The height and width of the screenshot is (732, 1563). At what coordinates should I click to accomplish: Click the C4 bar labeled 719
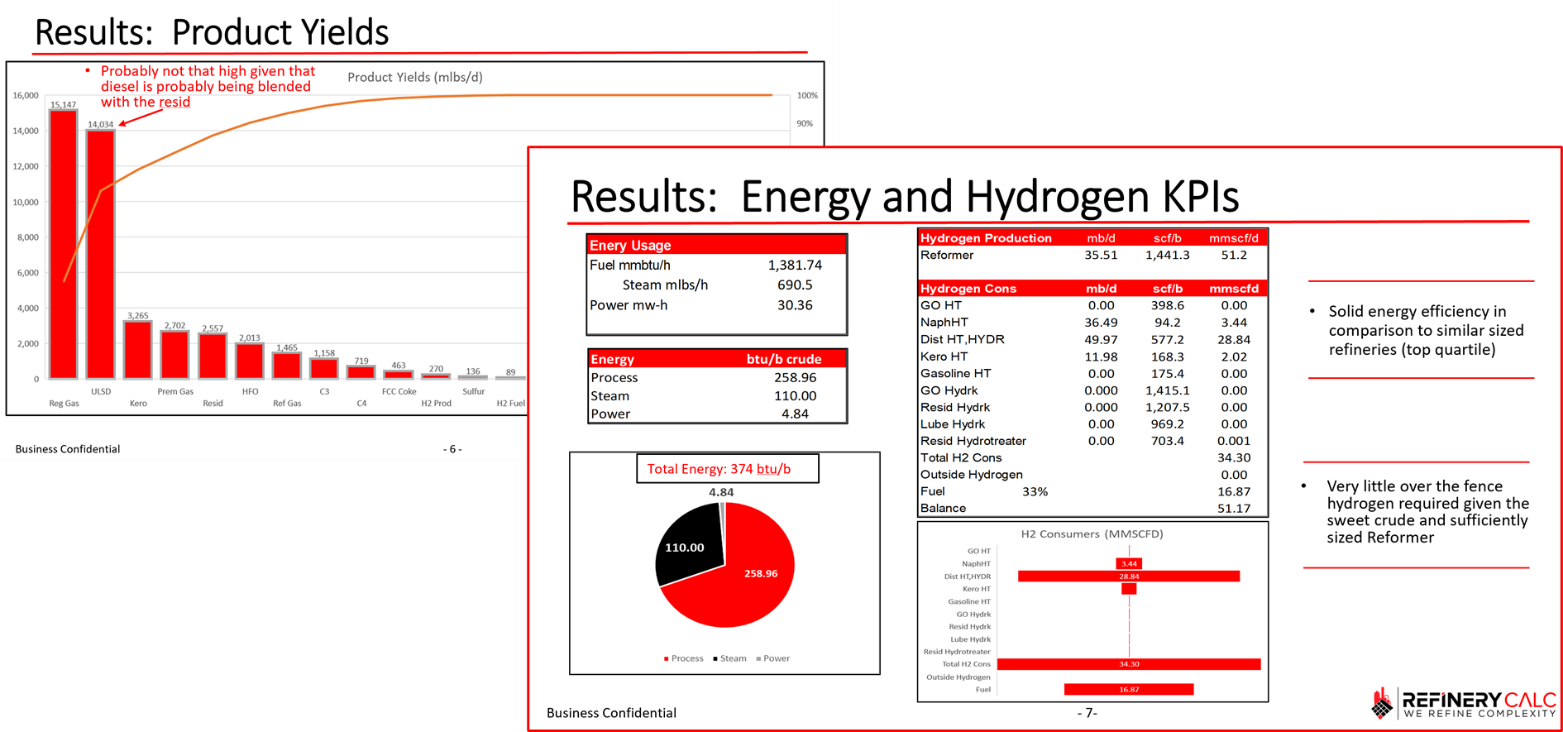(x=361, y=372)
